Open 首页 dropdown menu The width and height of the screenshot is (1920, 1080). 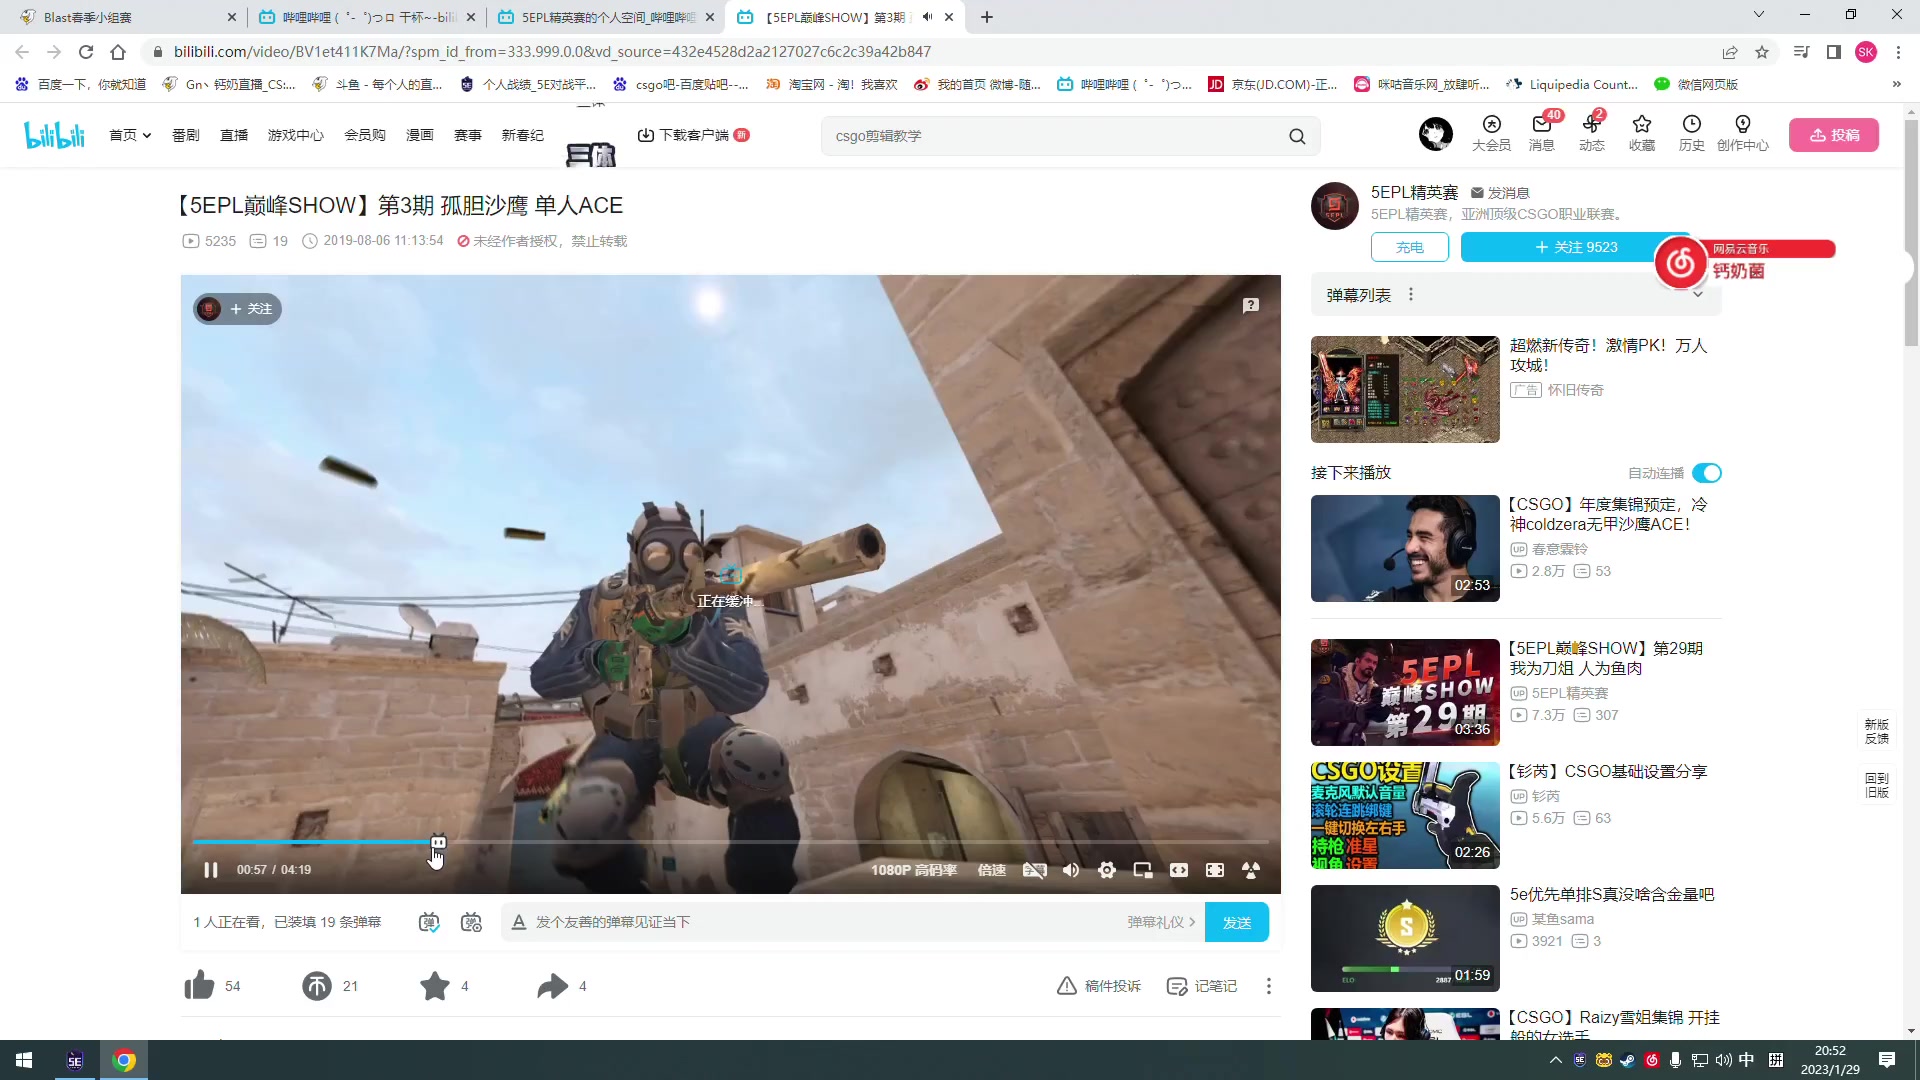[130, 135]
